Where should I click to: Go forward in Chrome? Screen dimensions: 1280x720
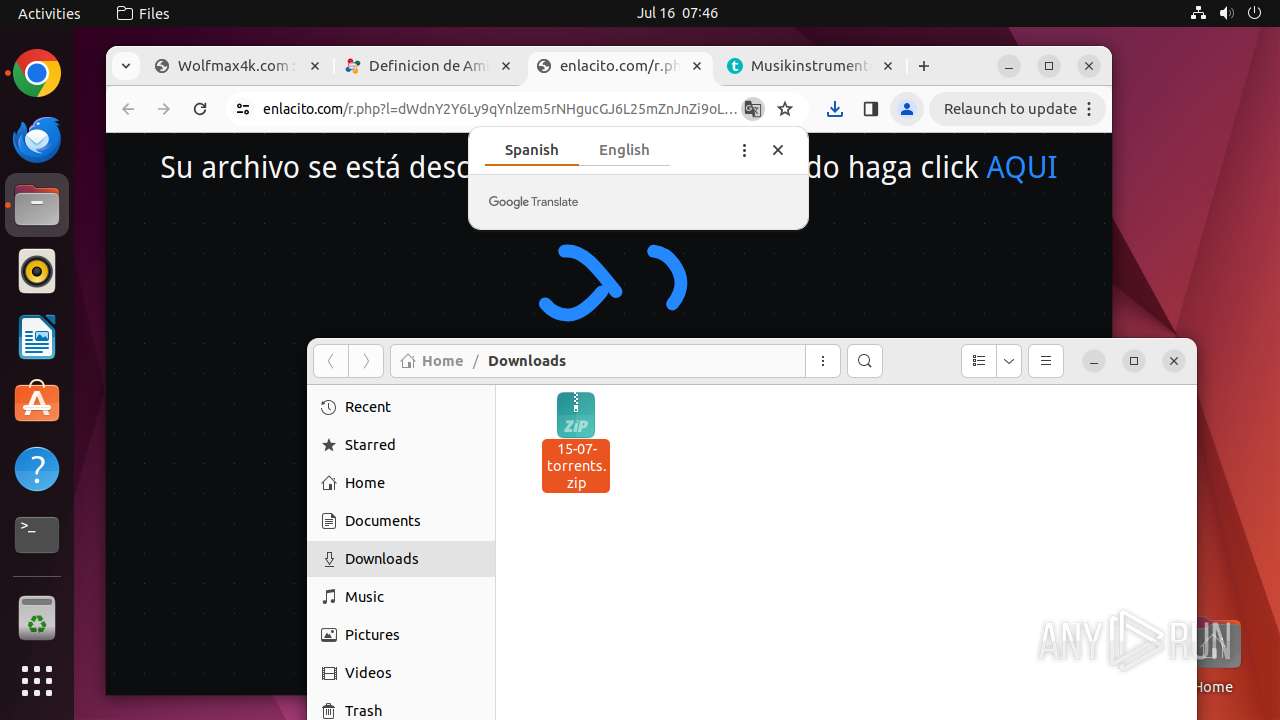(164, 109)
